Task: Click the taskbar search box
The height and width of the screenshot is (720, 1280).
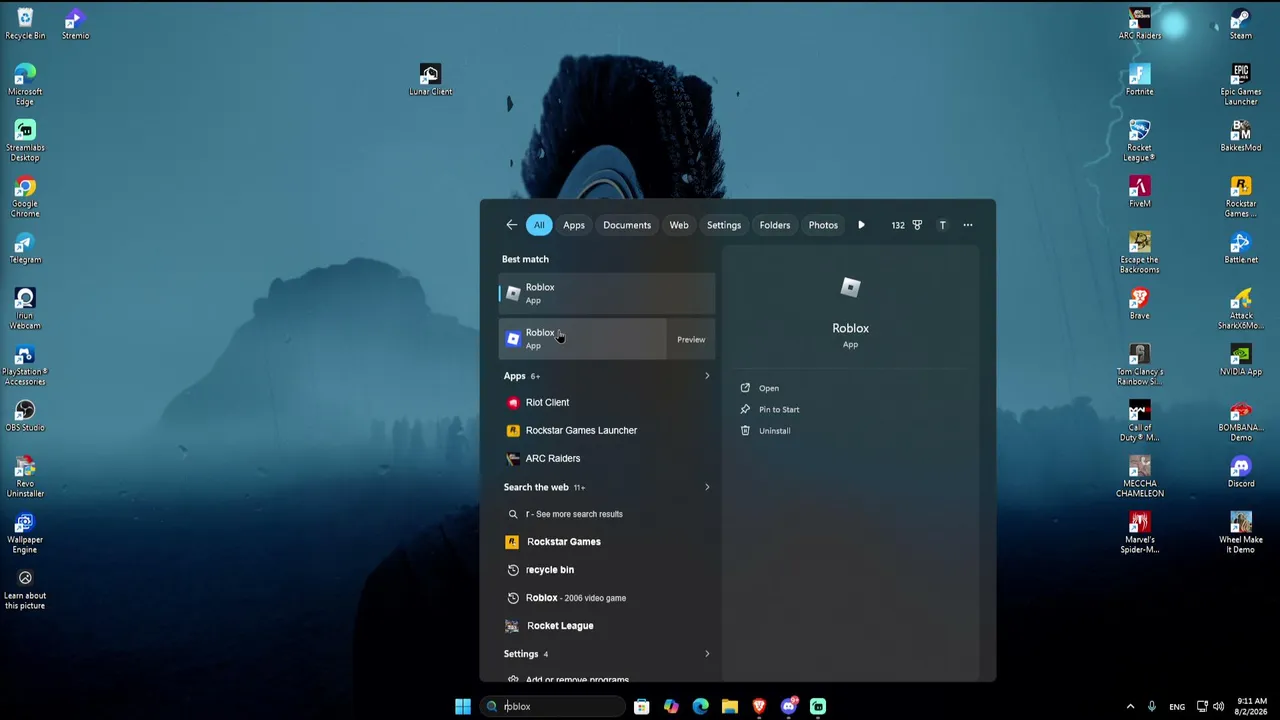Action: (x=553, y=706)
